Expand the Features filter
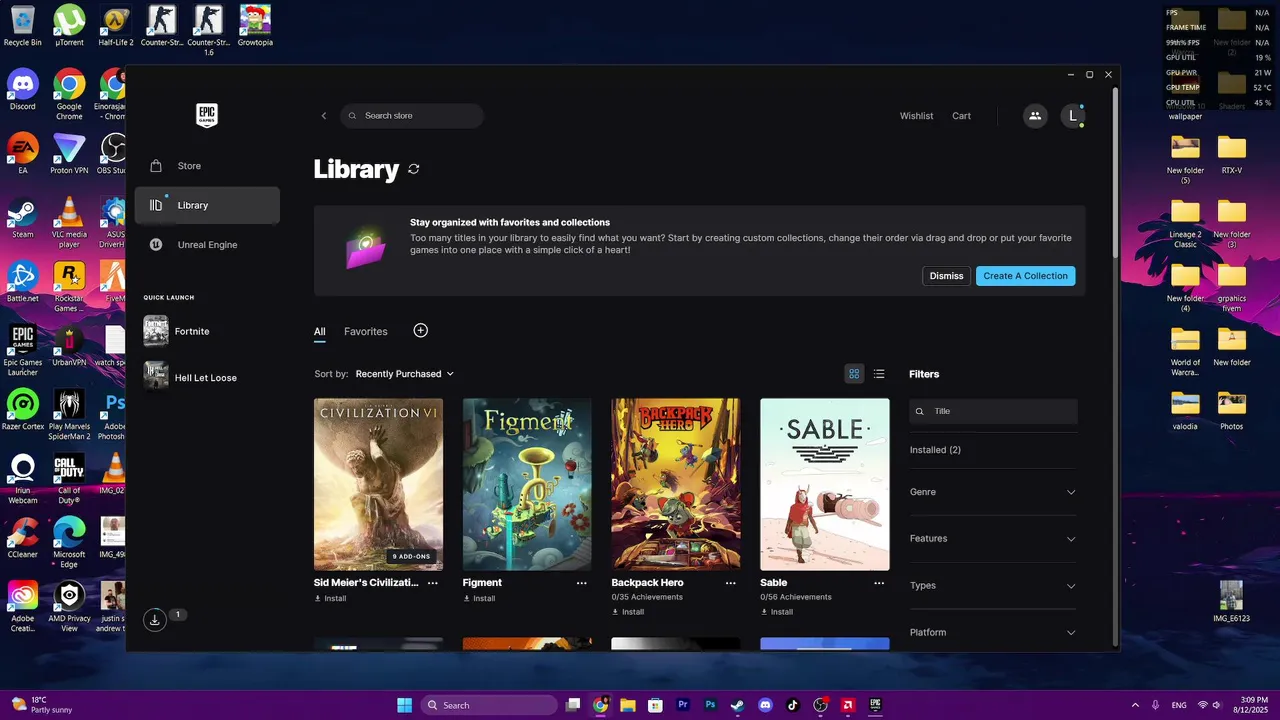This screenshot has height=720, width=1280. [993, 539]
